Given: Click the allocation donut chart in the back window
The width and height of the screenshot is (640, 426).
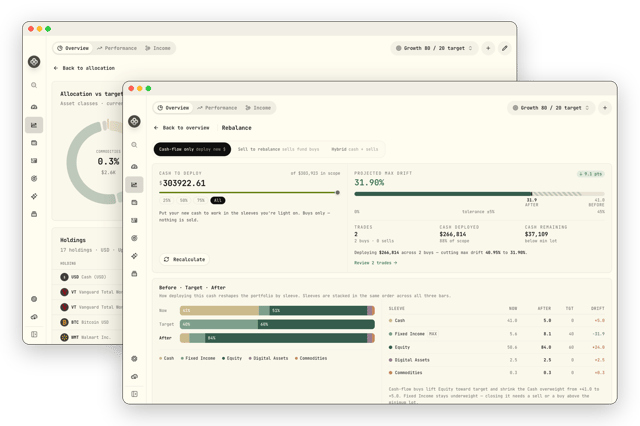Looking at the screenshot, I should pos(95,162).
